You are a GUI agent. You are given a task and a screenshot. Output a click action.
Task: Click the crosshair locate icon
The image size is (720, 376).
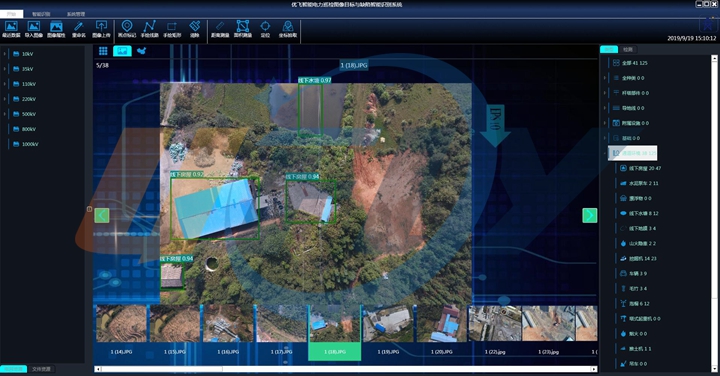(x=265, y=26)
